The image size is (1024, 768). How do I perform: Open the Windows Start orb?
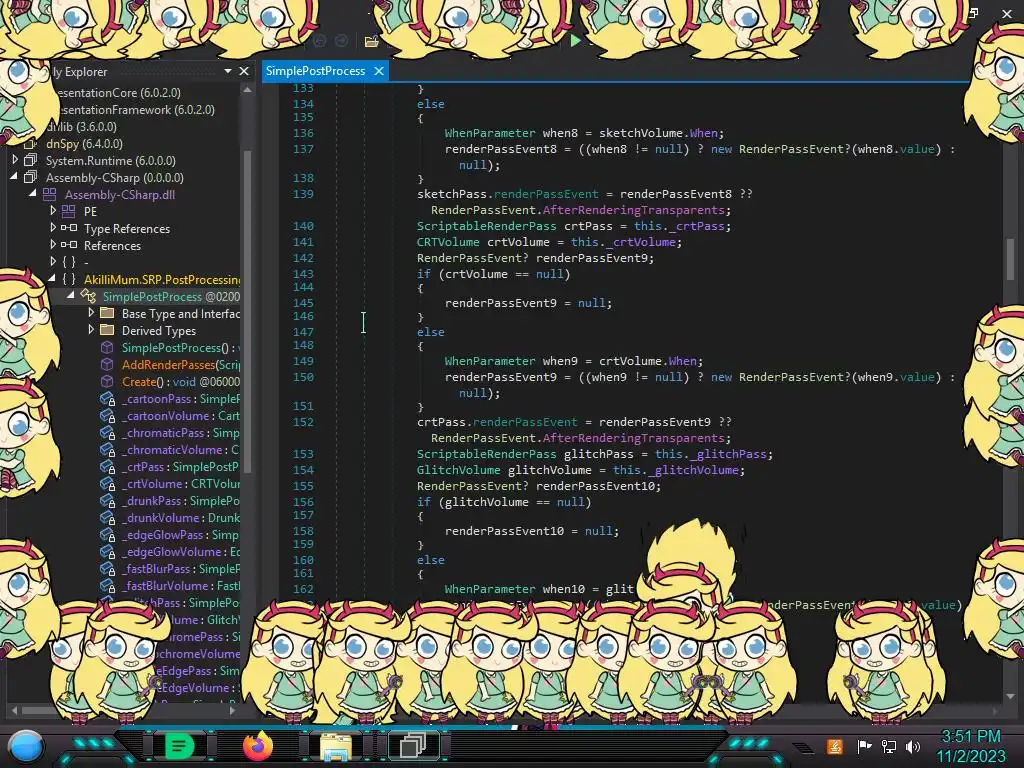click(26, 746)
